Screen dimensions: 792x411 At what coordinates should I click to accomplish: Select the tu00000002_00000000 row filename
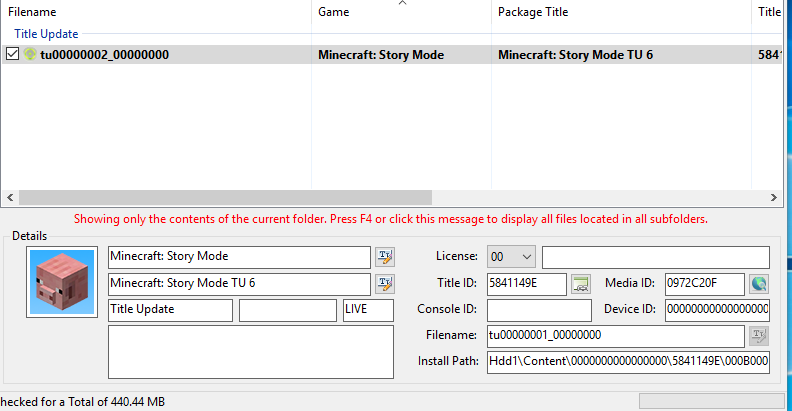click(105, 55)
